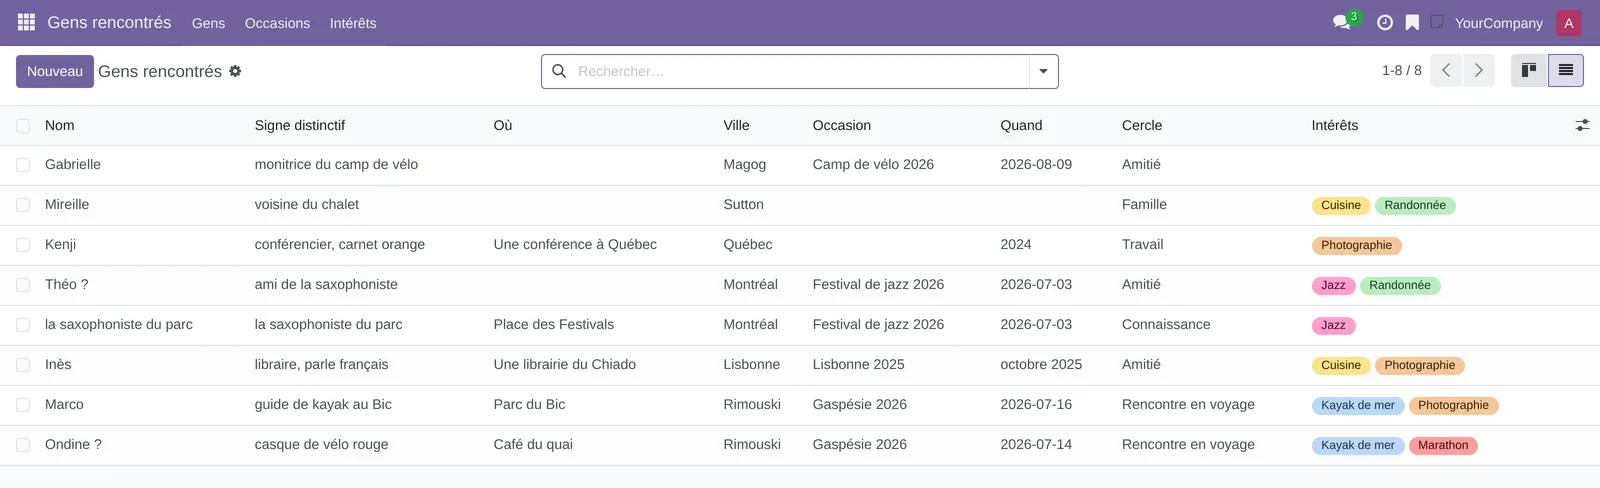
Task: Switch to kanban view
Action: pos(1529,71)
